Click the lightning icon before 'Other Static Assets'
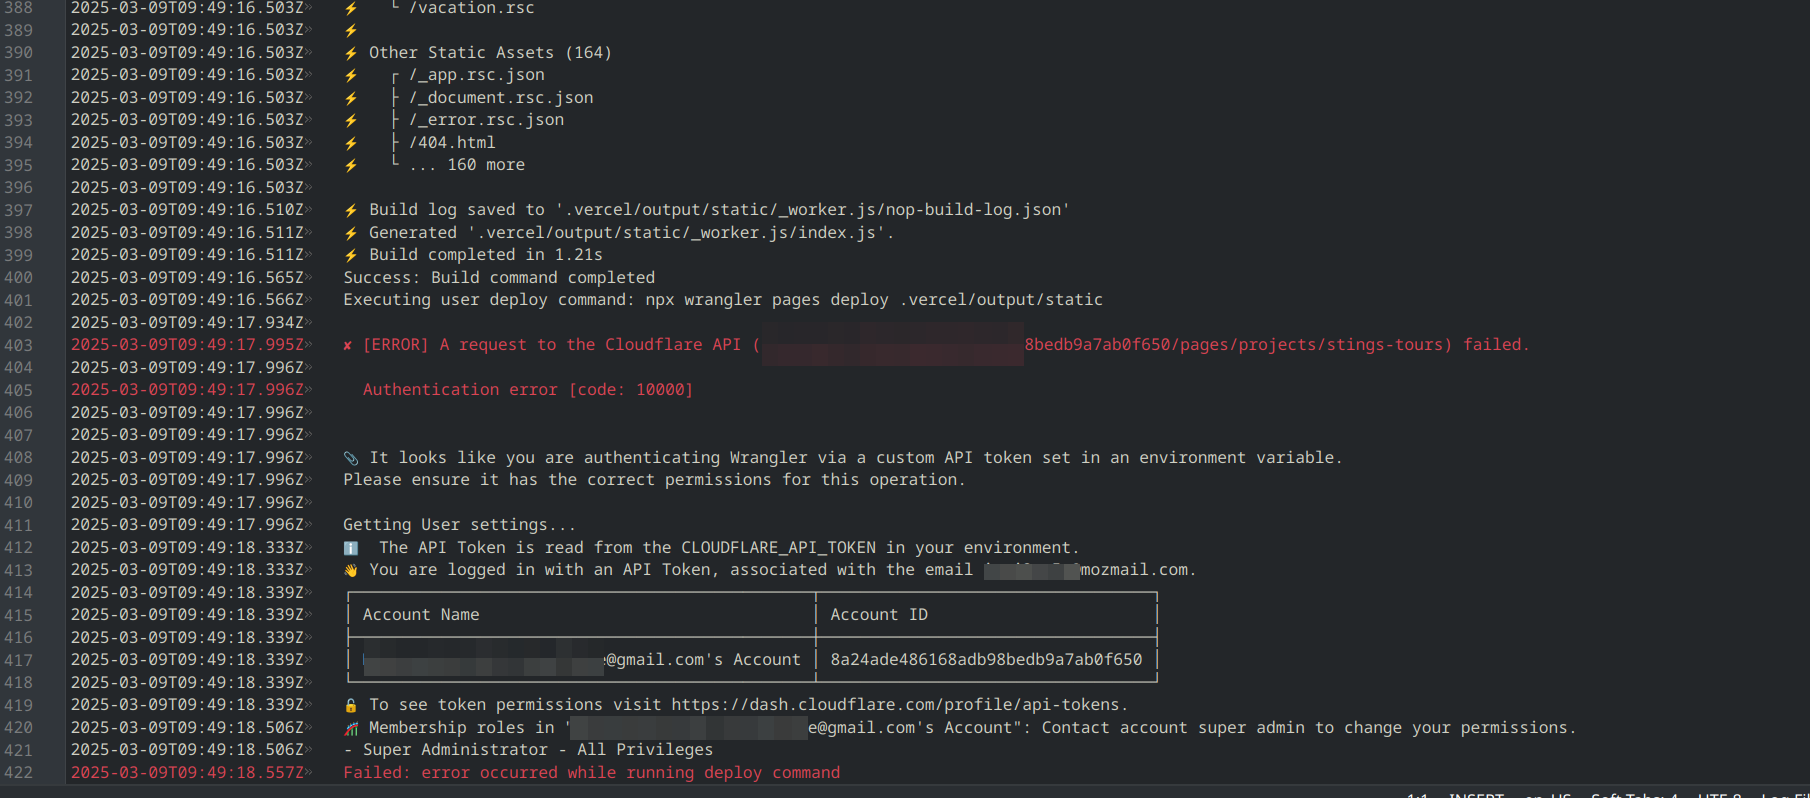1810x798 pixels. click(351, 53)
